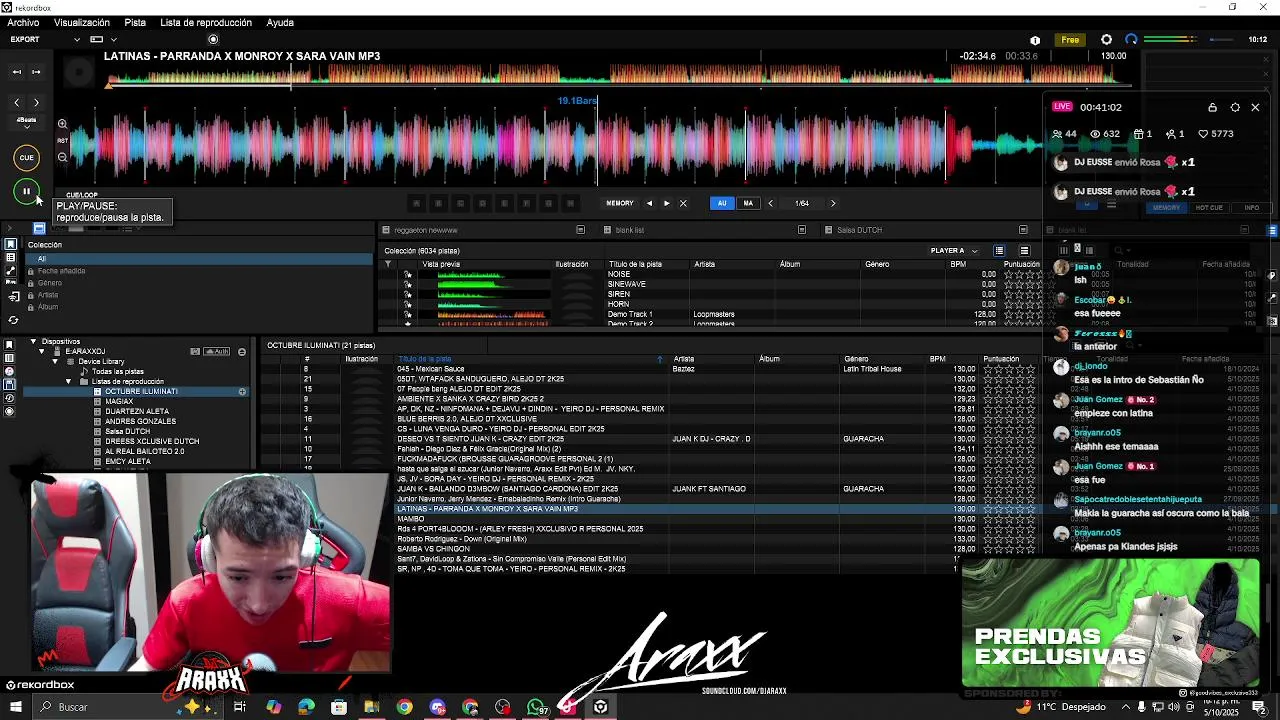Delete memory cue with X icon
The image size is (1280, 720).
pos(683,203)
